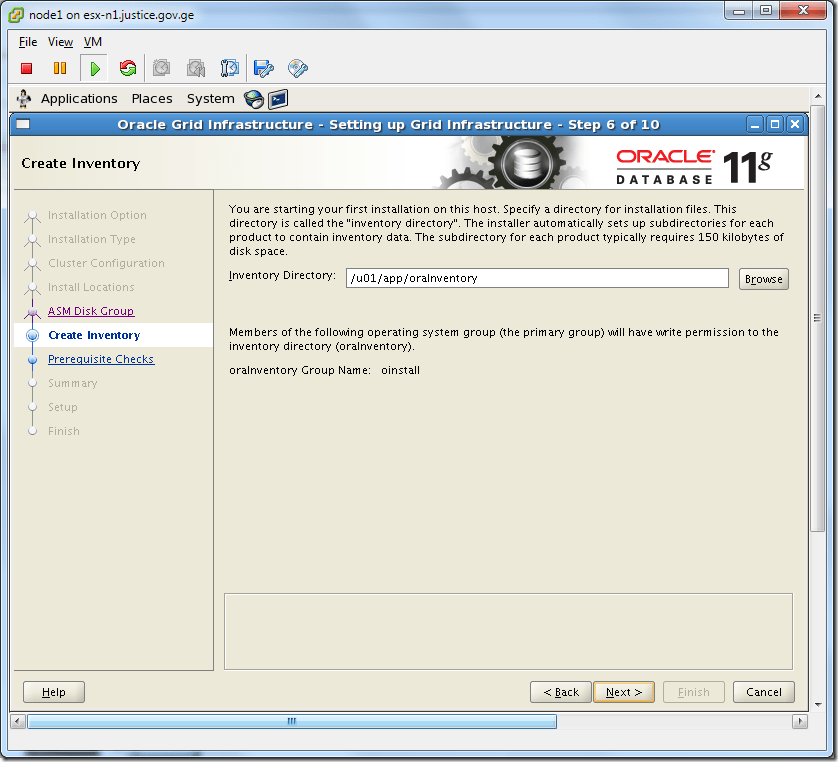The image size is (838, 762).
Task: Open the snapshot manager icon
Action: click(x=229, y=67)
